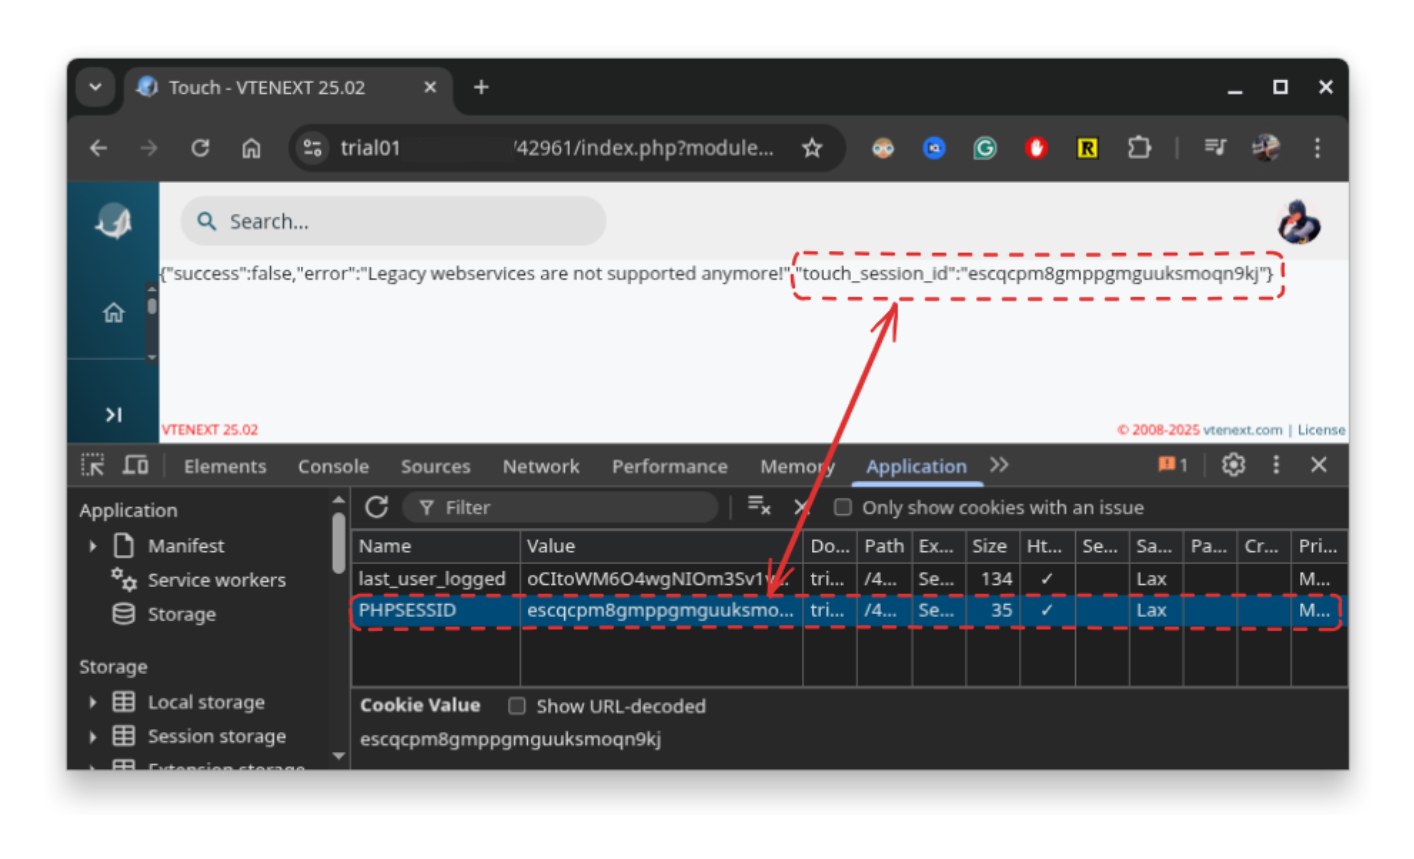Select the Application tab
1414x859 pixels.
[916, 466]
